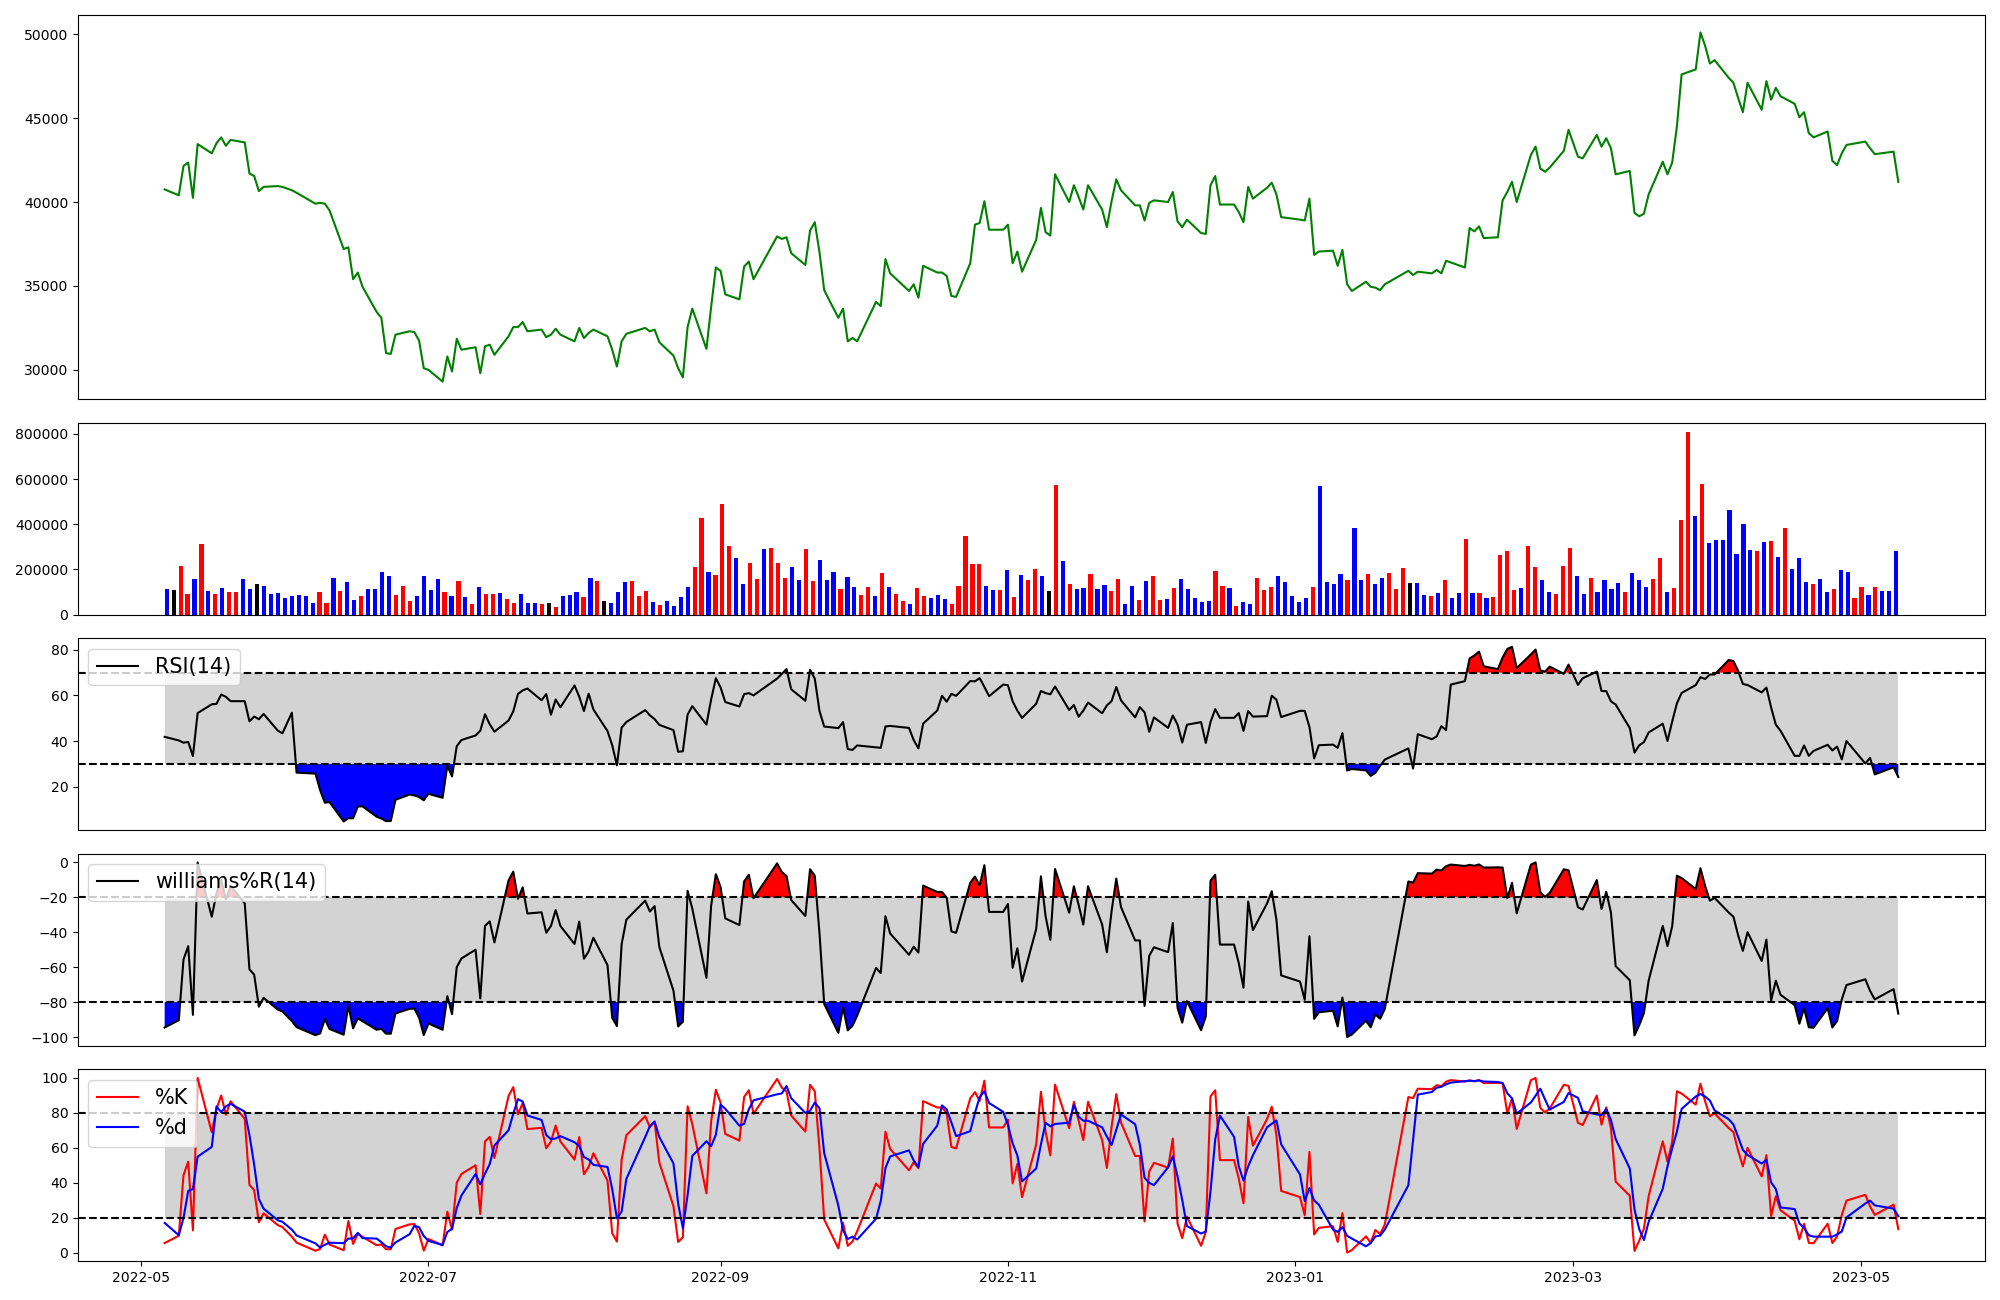Click the price line's highest peak

(x=1700, y=34)
